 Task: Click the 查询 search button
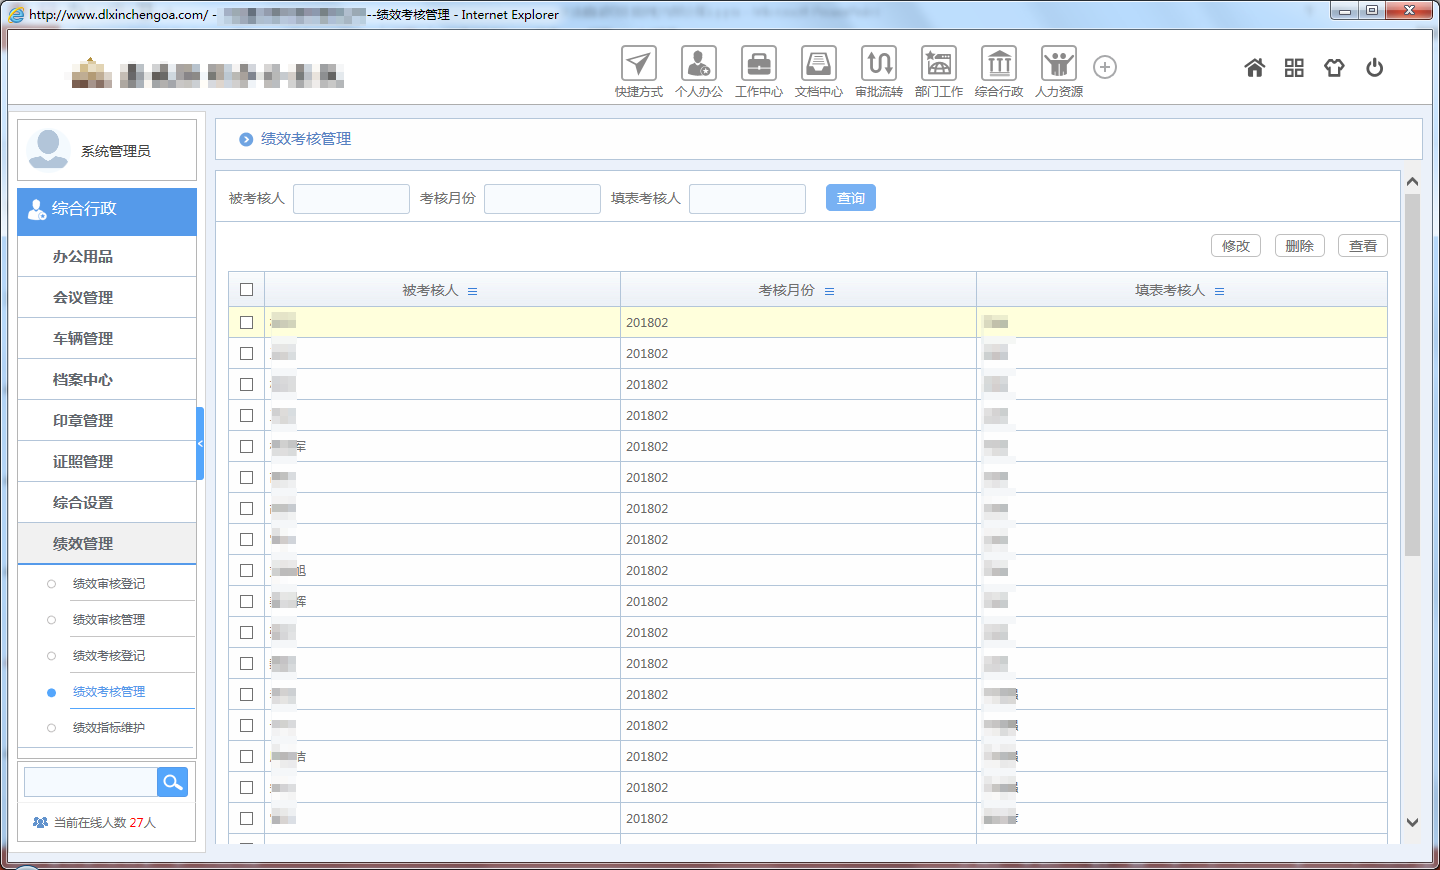click(850, 198)
